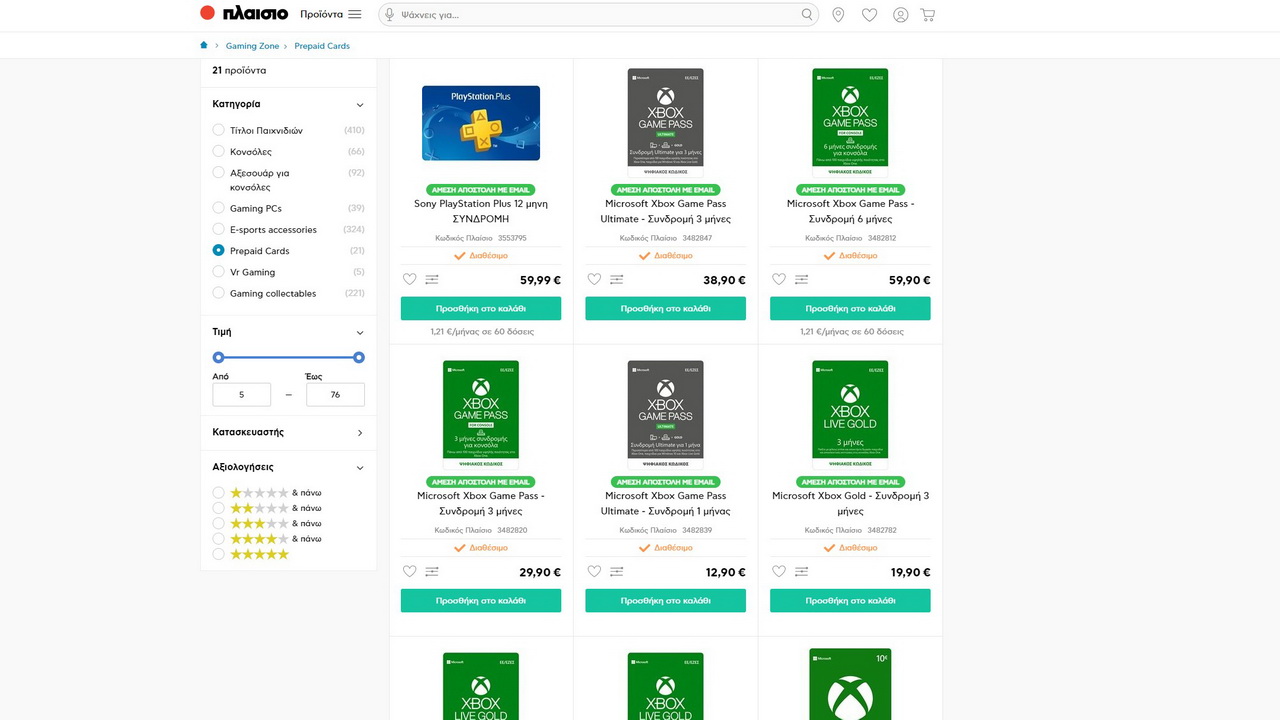Click the microphone voice search icon
Screen dimensions: 1280x720
coord(388,15)
